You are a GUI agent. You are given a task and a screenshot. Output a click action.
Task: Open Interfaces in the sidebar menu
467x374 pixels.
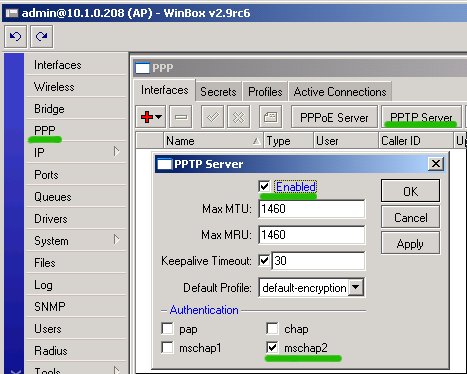click(x=76, y=65)
